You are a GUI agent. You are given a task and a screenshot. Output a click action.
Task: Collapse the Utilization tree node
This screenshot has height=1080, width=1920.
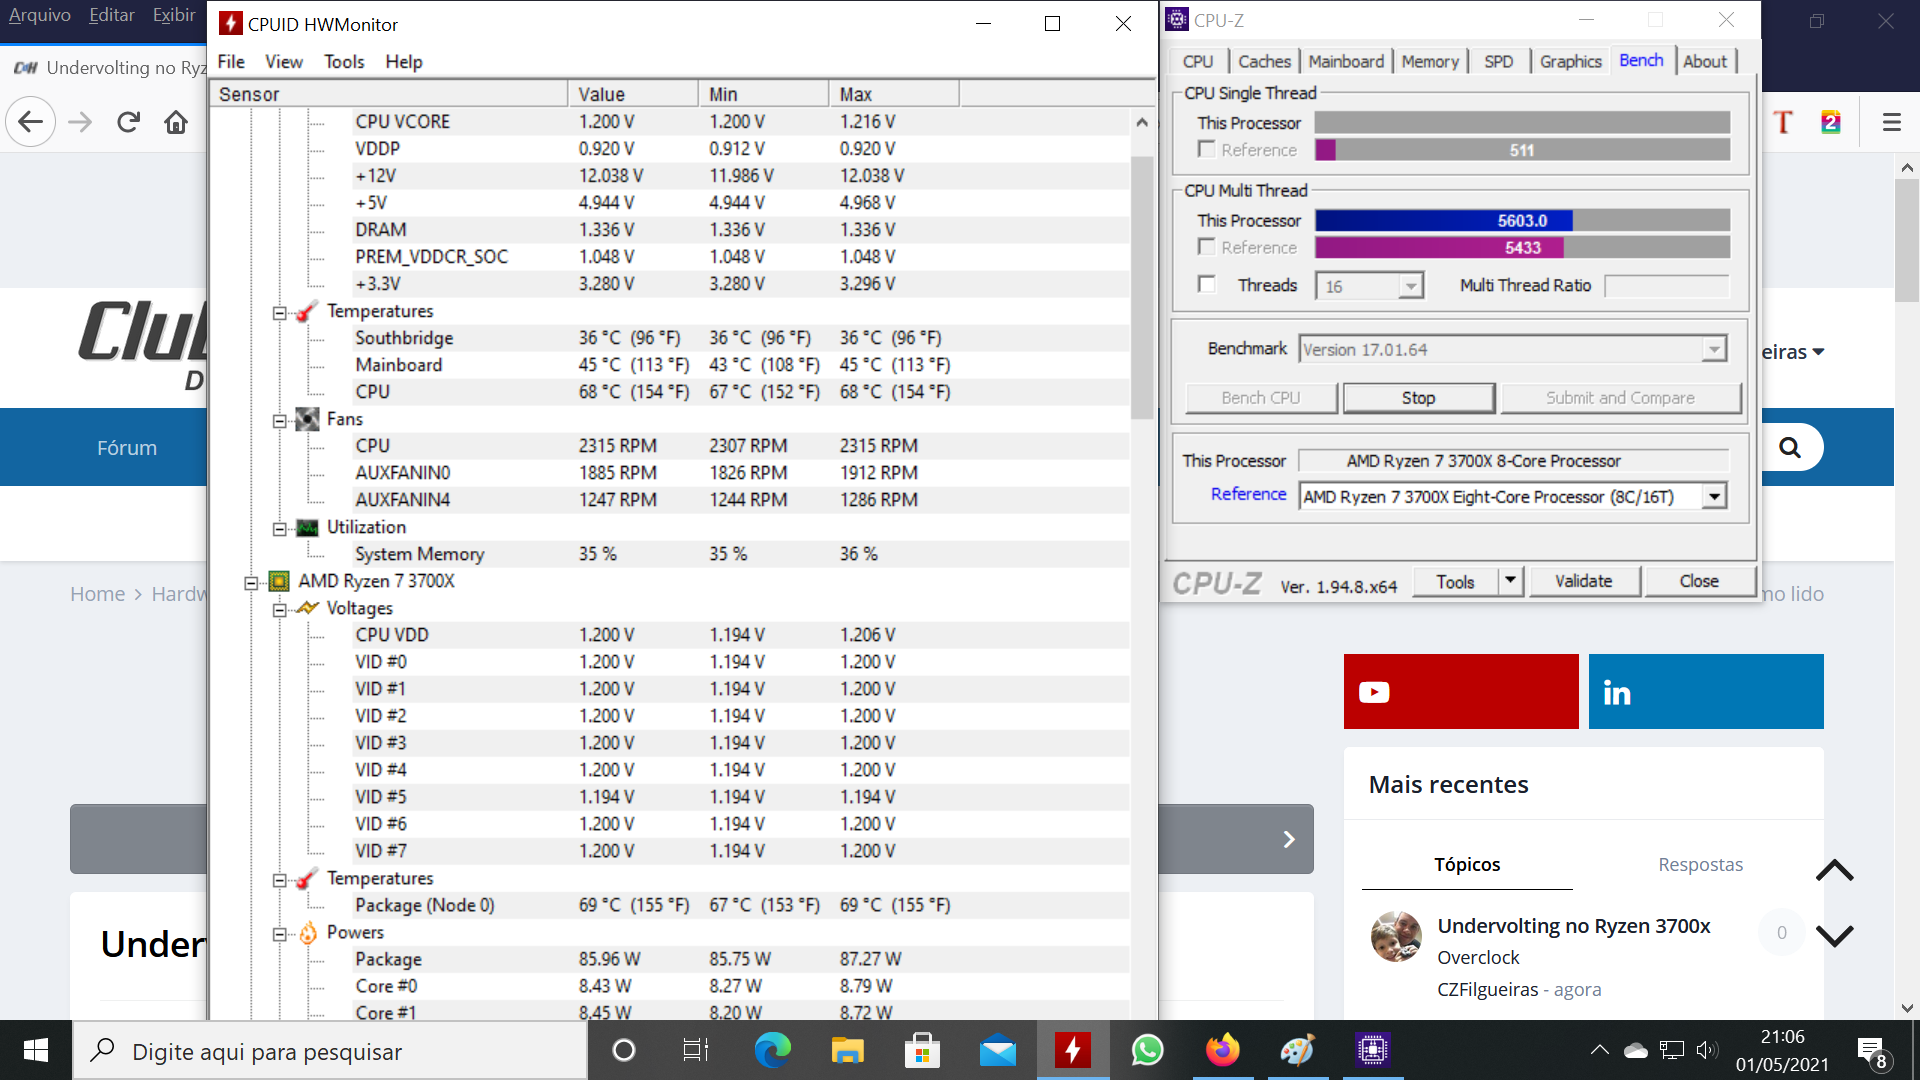[280, 529]
